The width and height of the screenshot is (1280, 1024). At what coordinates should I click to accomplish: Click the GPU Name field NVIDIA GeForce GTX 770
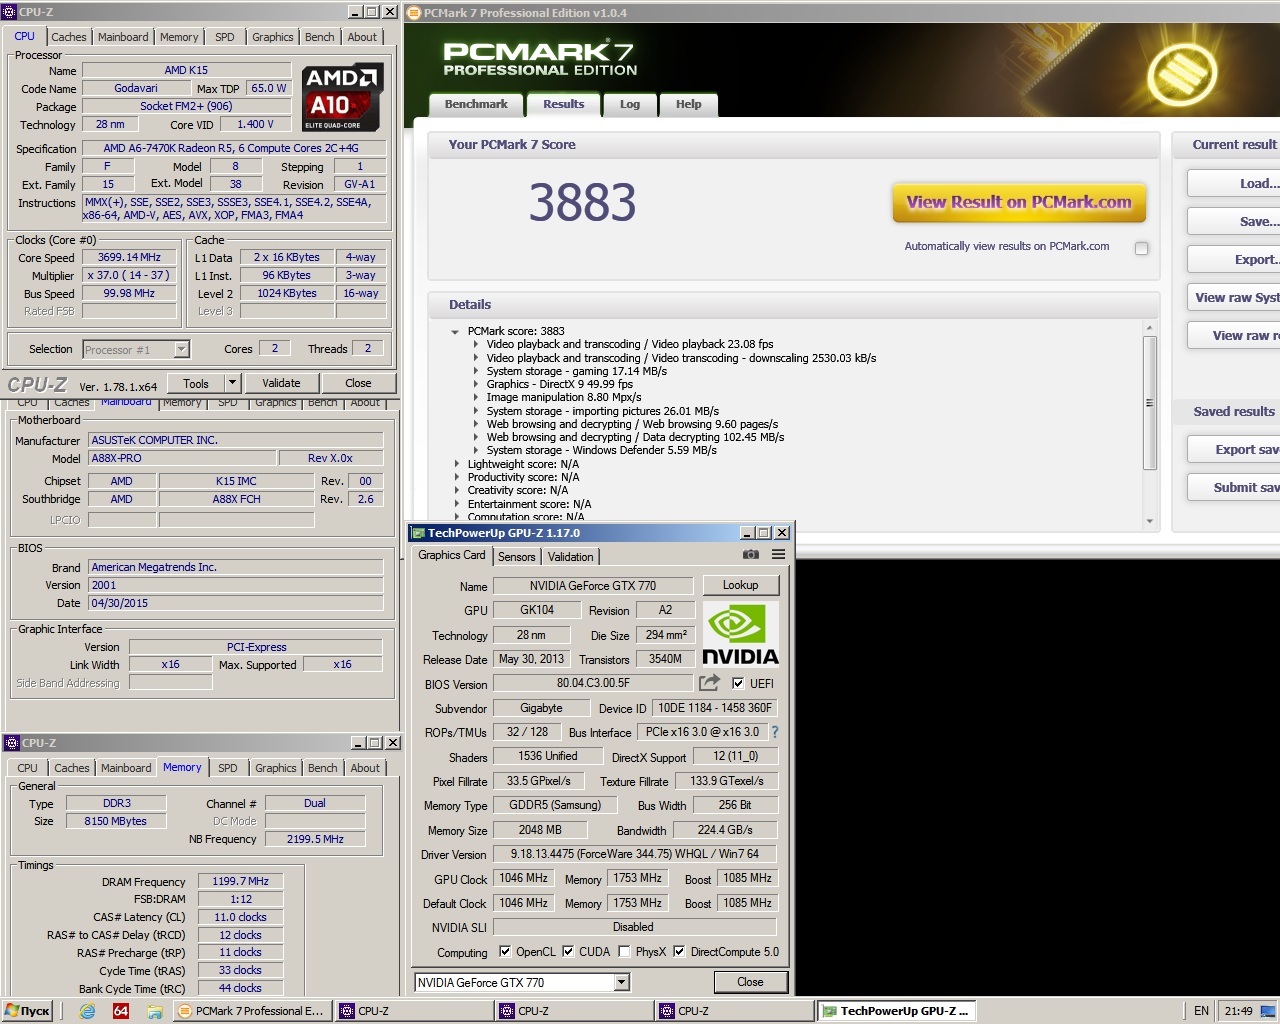coord(593,586)
